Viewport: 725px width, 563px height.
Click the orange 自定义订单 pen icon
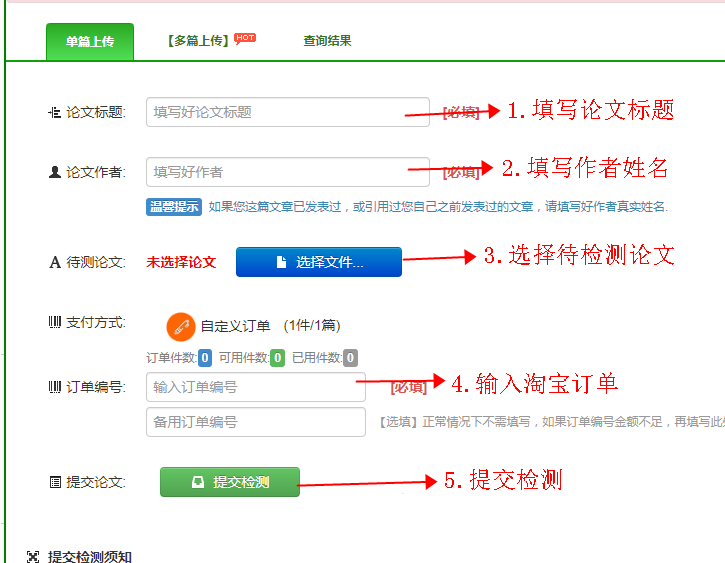181,327
